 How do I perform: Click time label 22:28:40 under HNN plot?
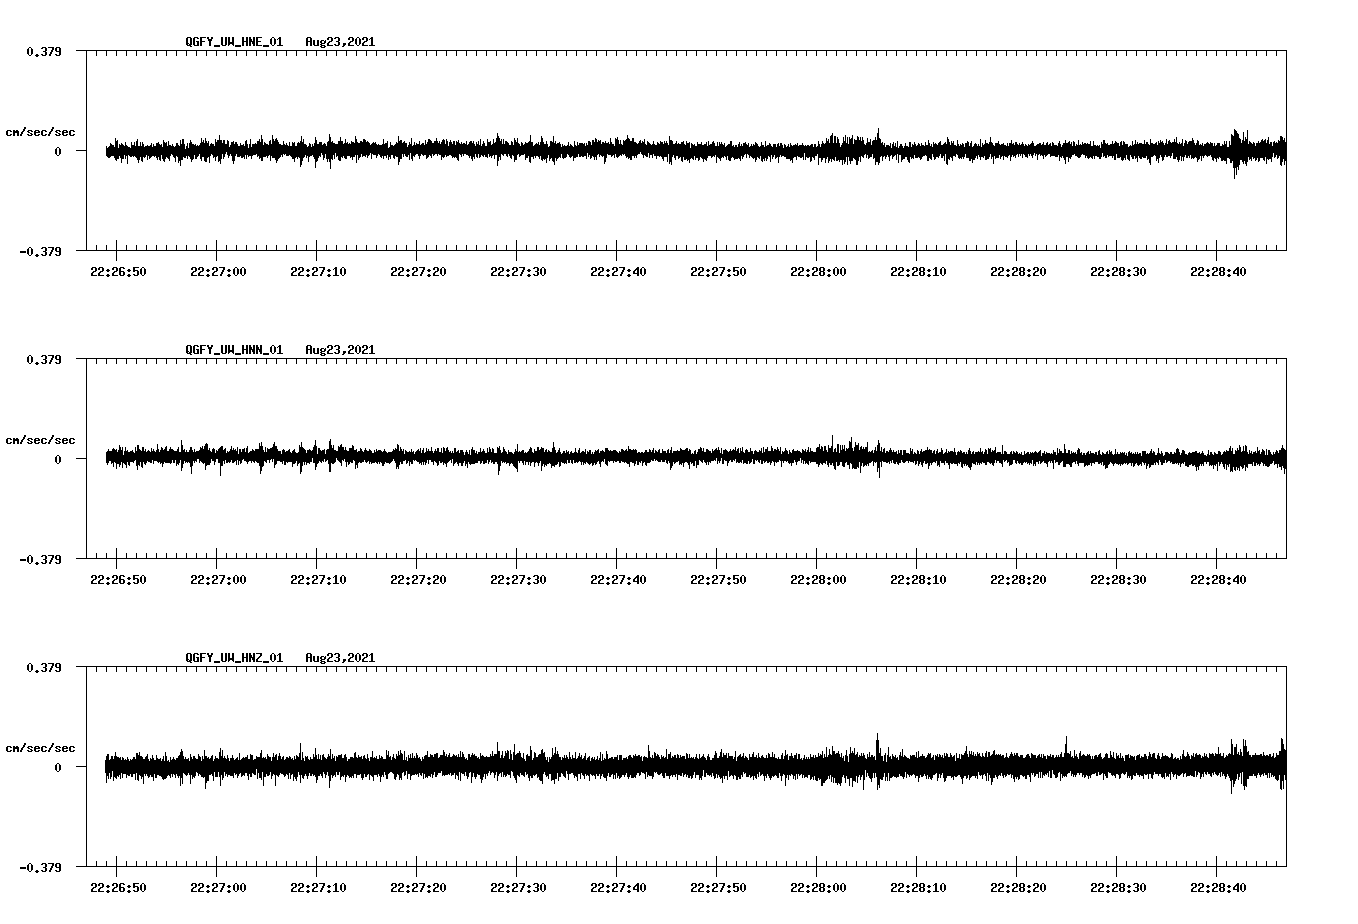1218,580
